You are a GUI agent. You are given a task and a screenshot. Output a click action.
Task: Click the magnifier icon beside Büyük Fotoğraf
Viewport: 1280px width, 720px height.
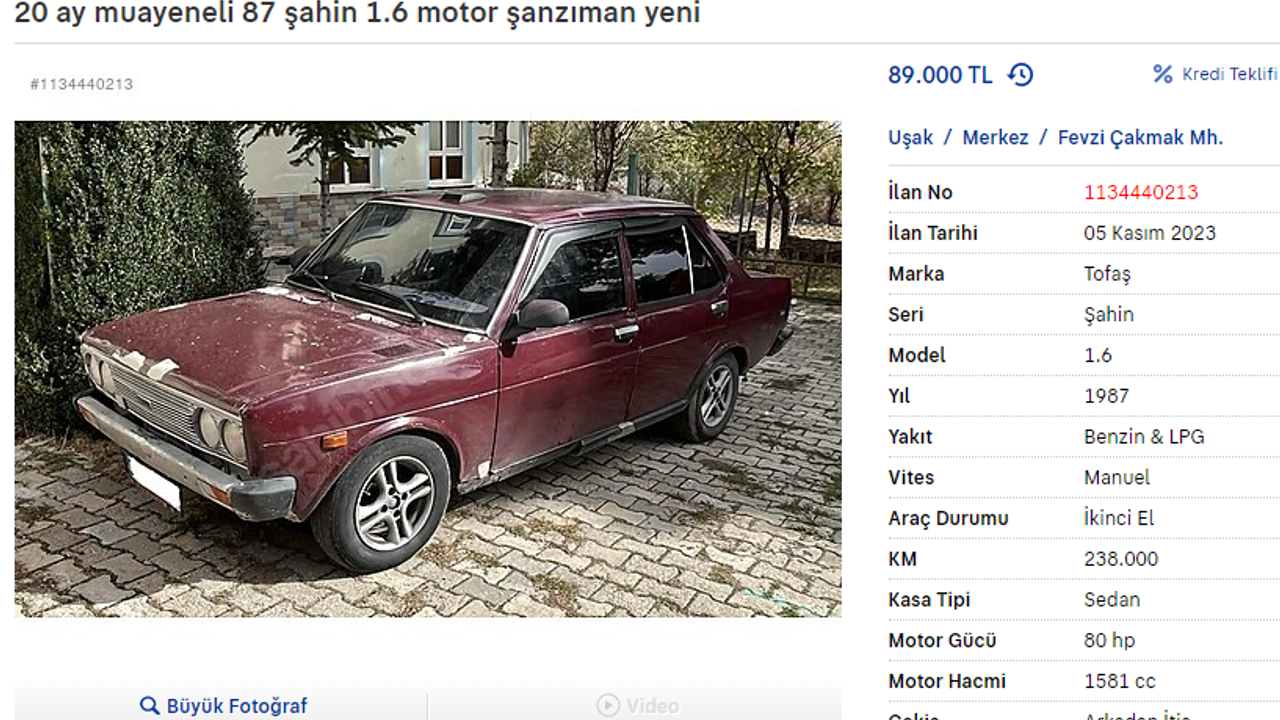coord(149,706)
